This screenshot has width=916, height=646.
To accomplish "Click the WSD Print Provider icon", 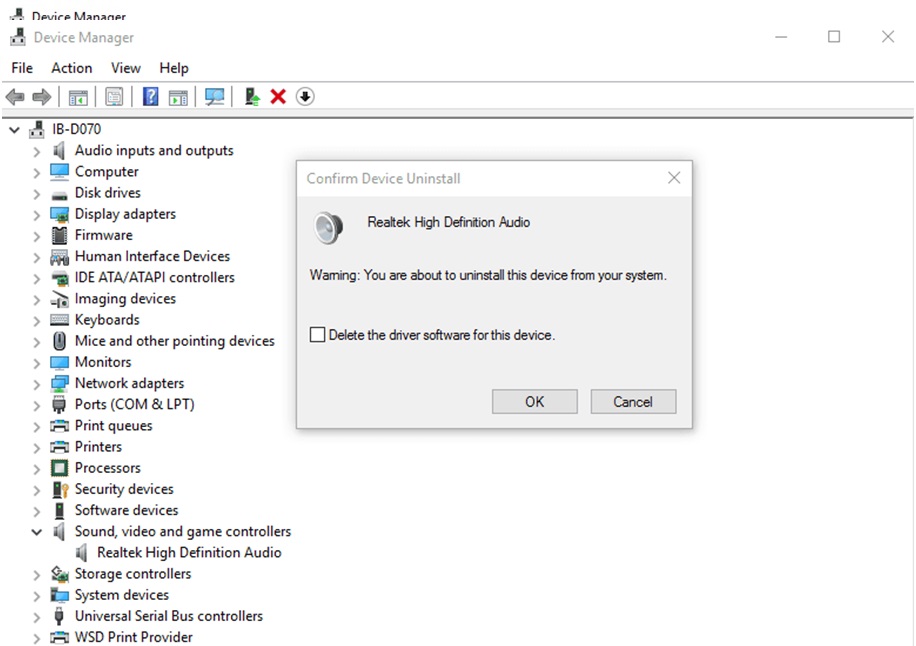I will (59, 637).
